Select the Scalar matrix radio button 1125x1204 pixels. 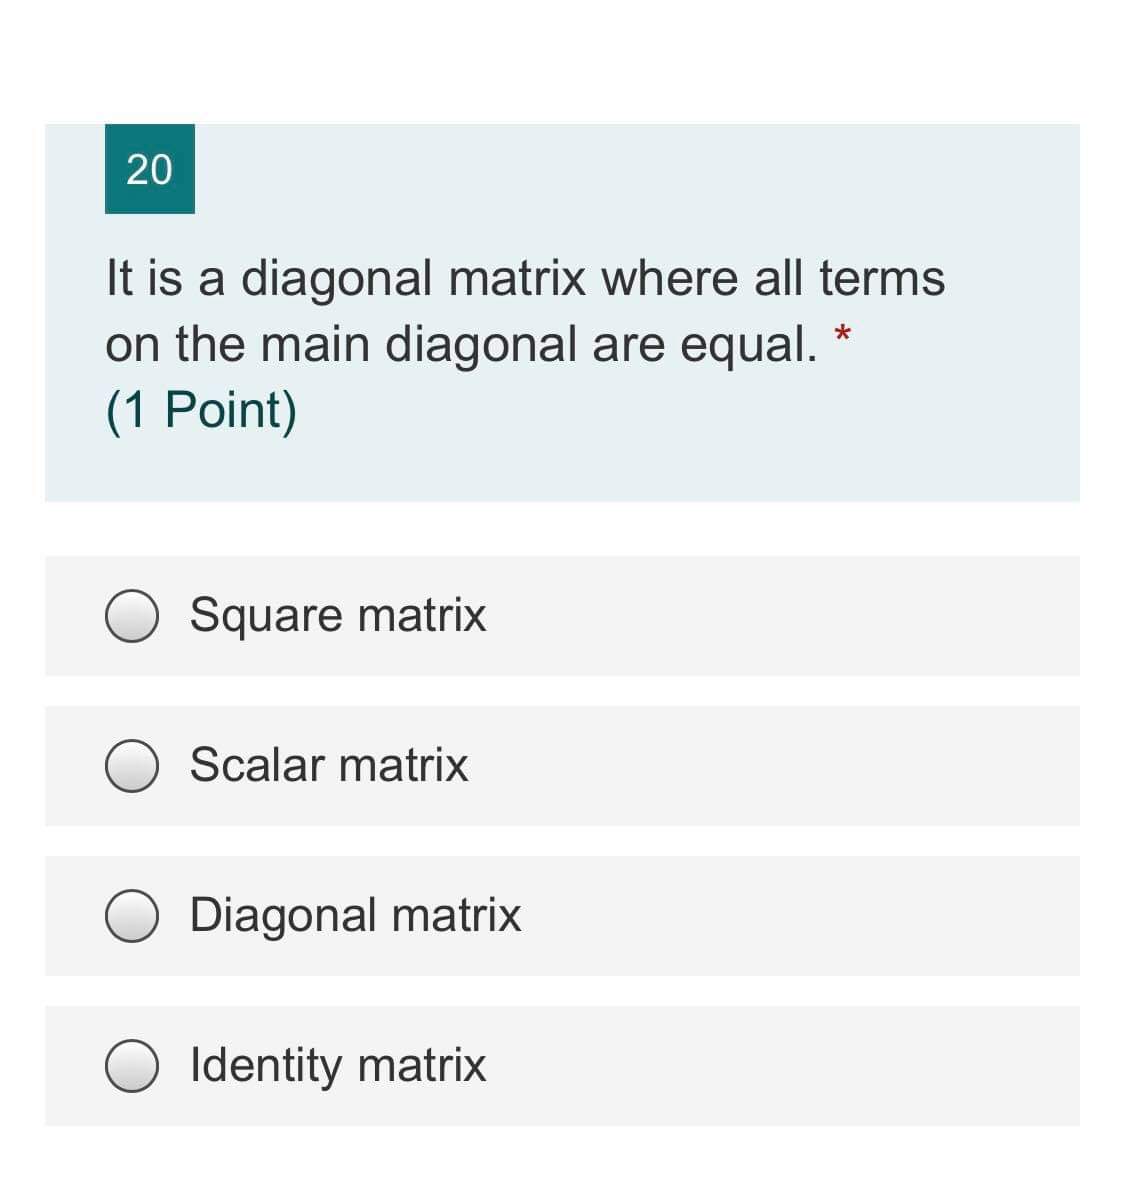point(135,765)
